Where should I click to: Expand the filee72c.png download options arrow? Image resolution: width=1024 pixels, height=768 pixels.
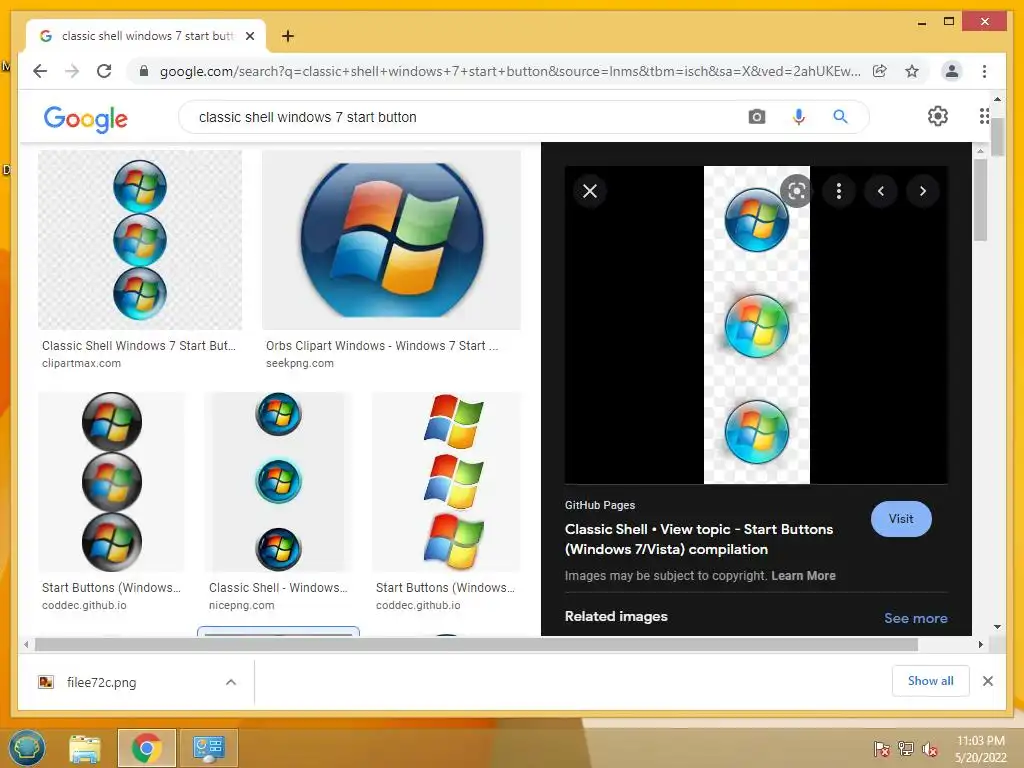[231, 682]
